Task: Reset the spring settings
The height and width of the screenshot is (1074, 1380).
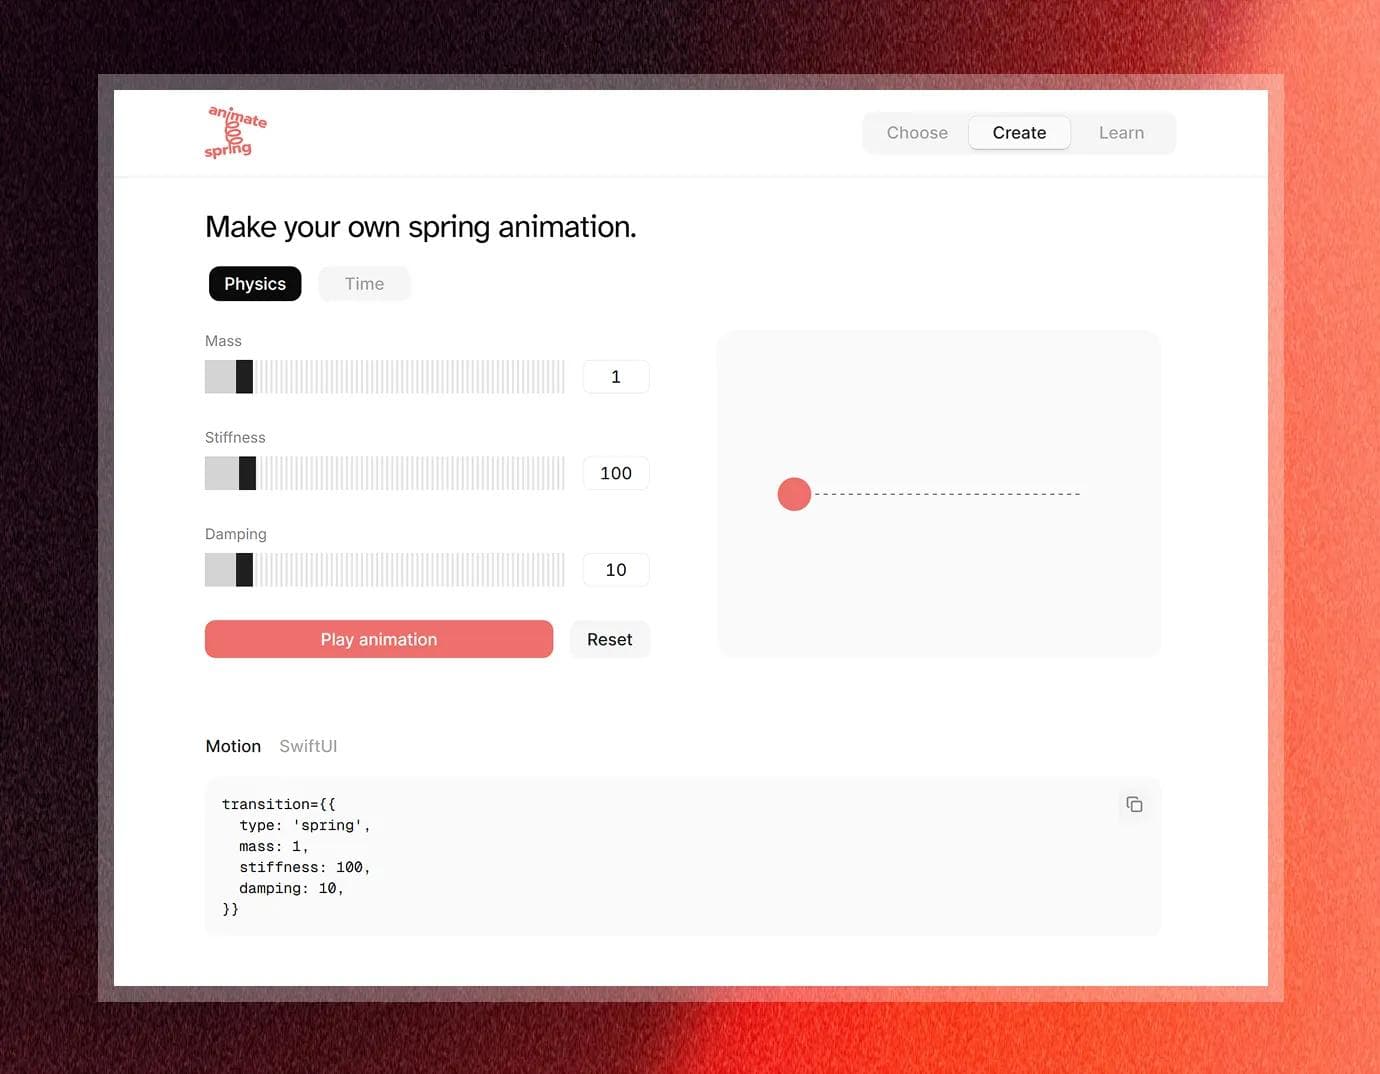Action: 609,640
